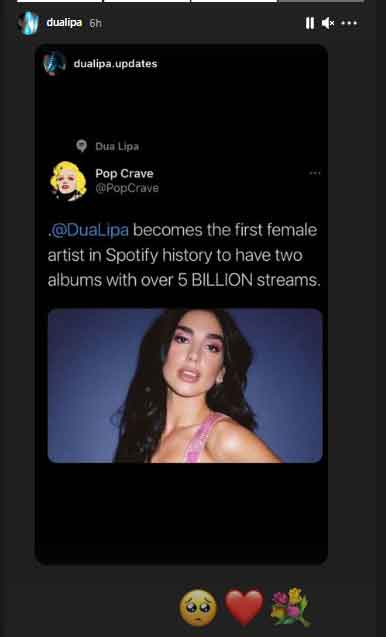
Task: Select the first story progress bar segment
Action: pyautogui.click(x=59, y=1)
